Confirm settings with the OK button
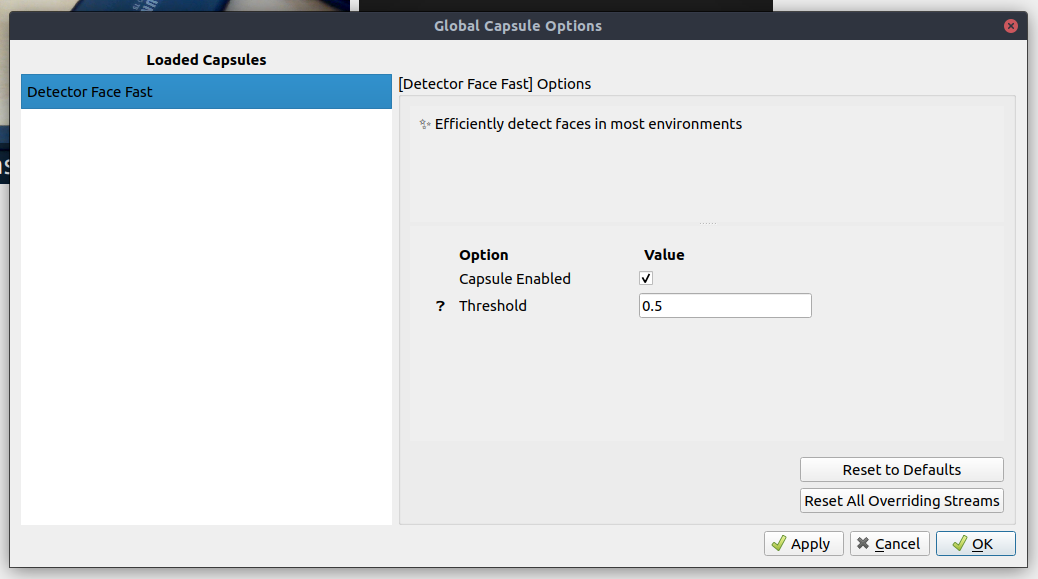The image size is (1038, 579). (x=976, y=544)
